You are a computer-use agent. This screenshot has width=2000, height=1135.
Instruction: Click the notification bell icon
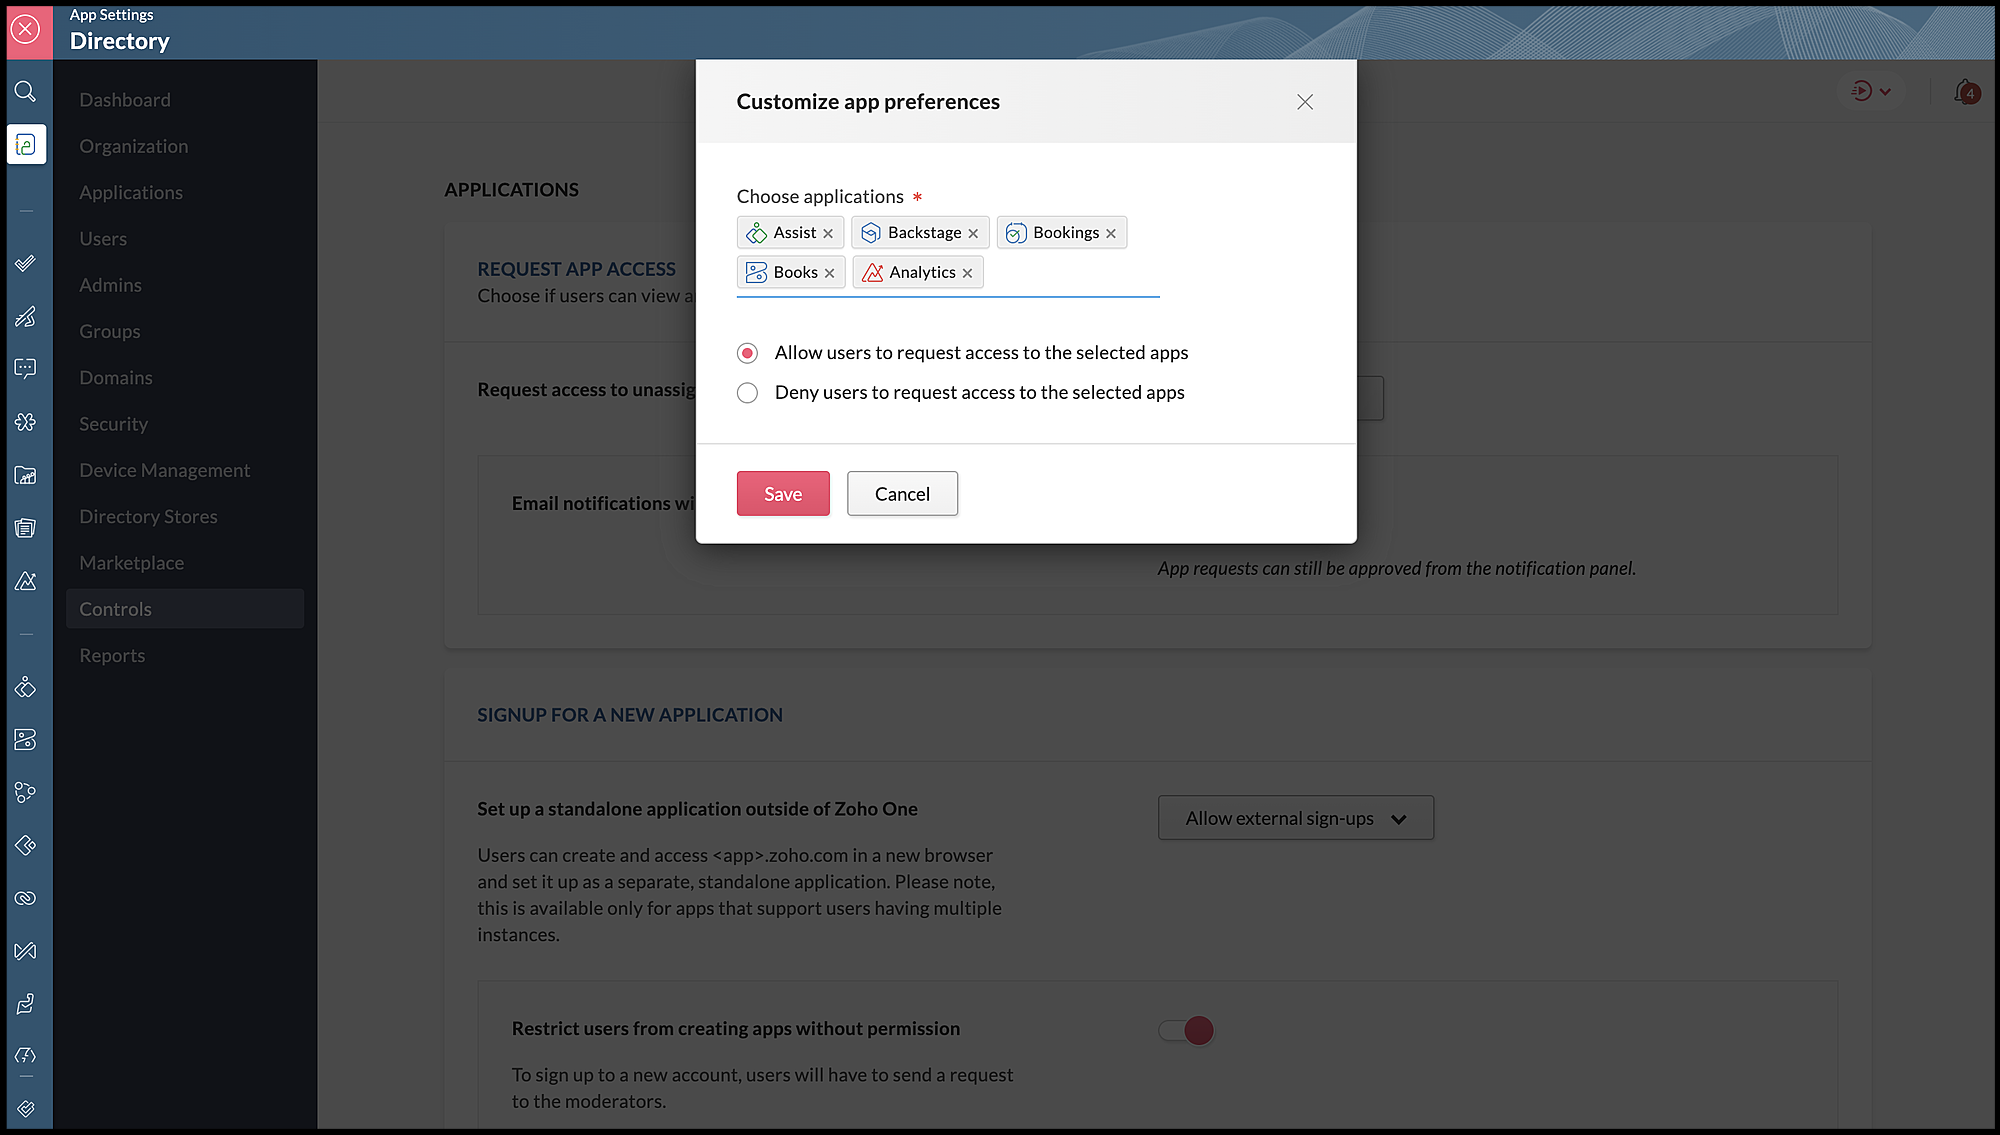pyautogui.click(x=1964, y=91)
